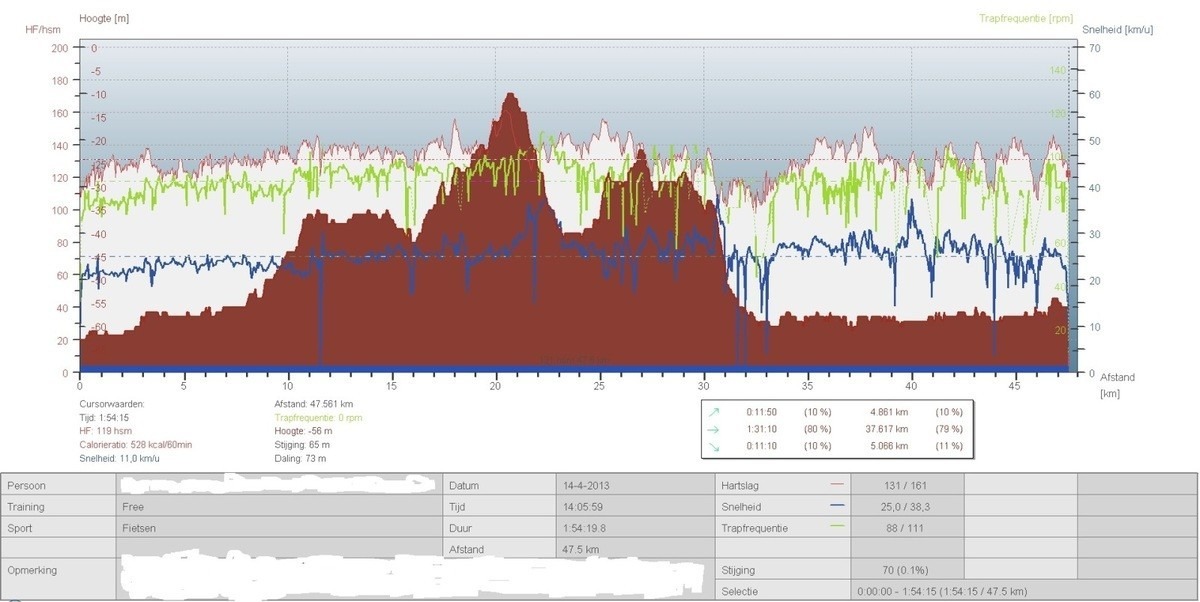The width and height of the screenshot is (1200, 602).
Task: Click the highest elevation peak in chart
Action: [512, 95]
